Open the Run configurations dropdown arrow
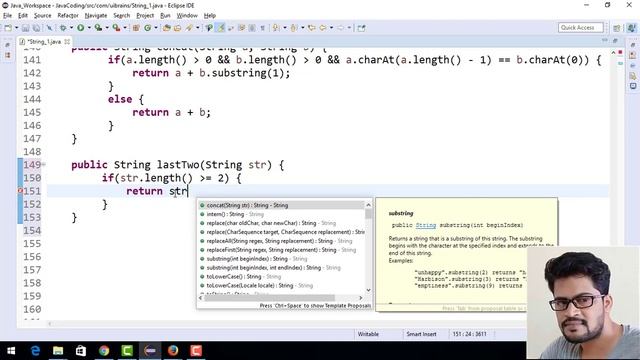Screen dimensions: 640x360 tap(89, 28)
